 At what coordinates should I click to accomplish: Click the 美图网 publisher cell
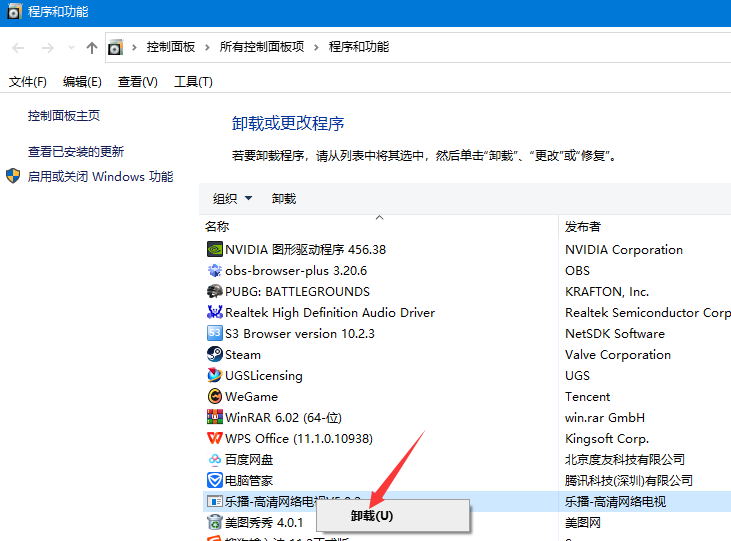pos(583,523)
